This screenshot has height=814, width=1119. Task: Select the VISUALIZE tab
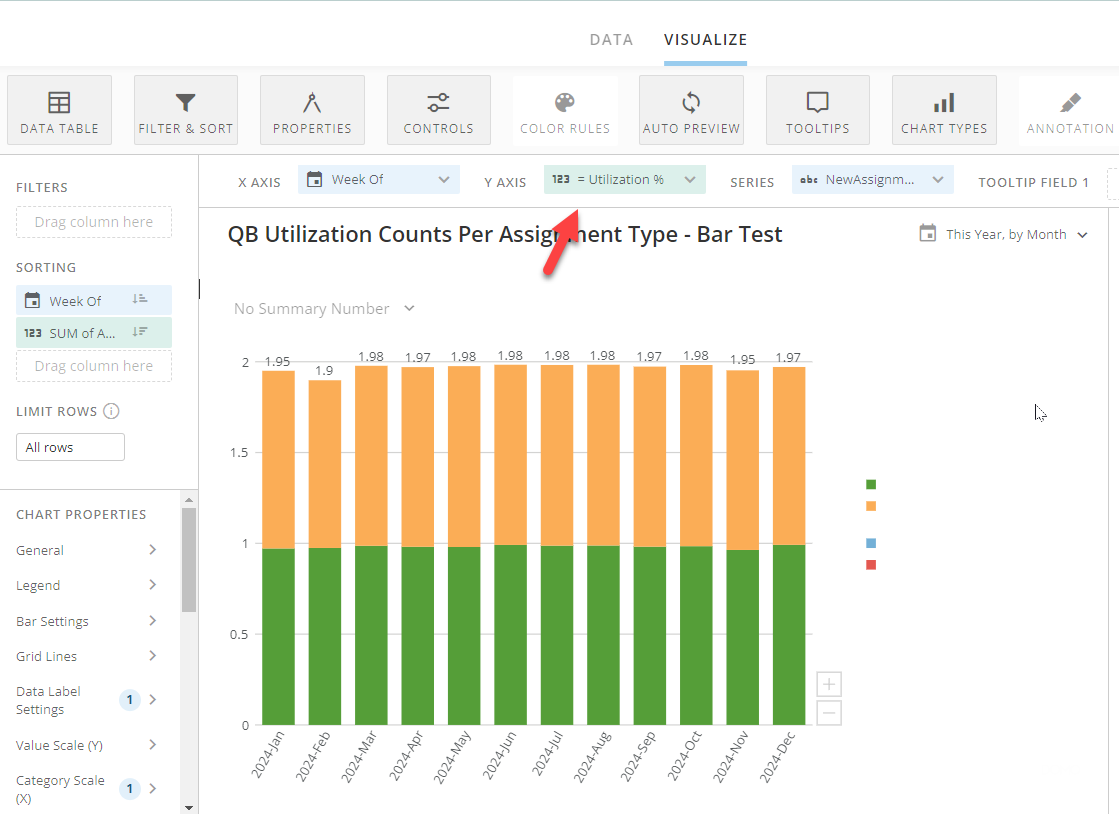point(705,40)
